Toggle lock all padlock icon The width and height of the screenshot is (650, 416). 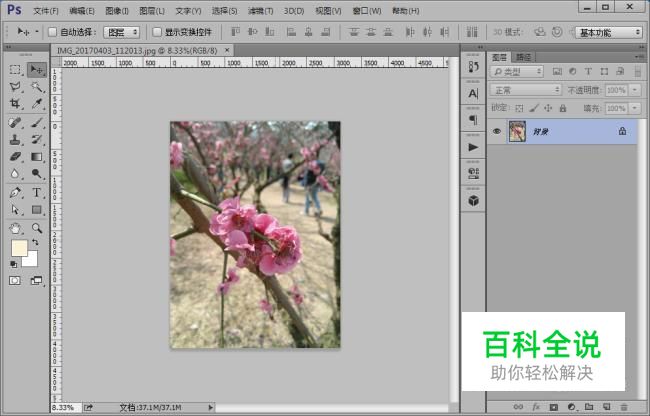pyautogui.click(x=563, y=109)
